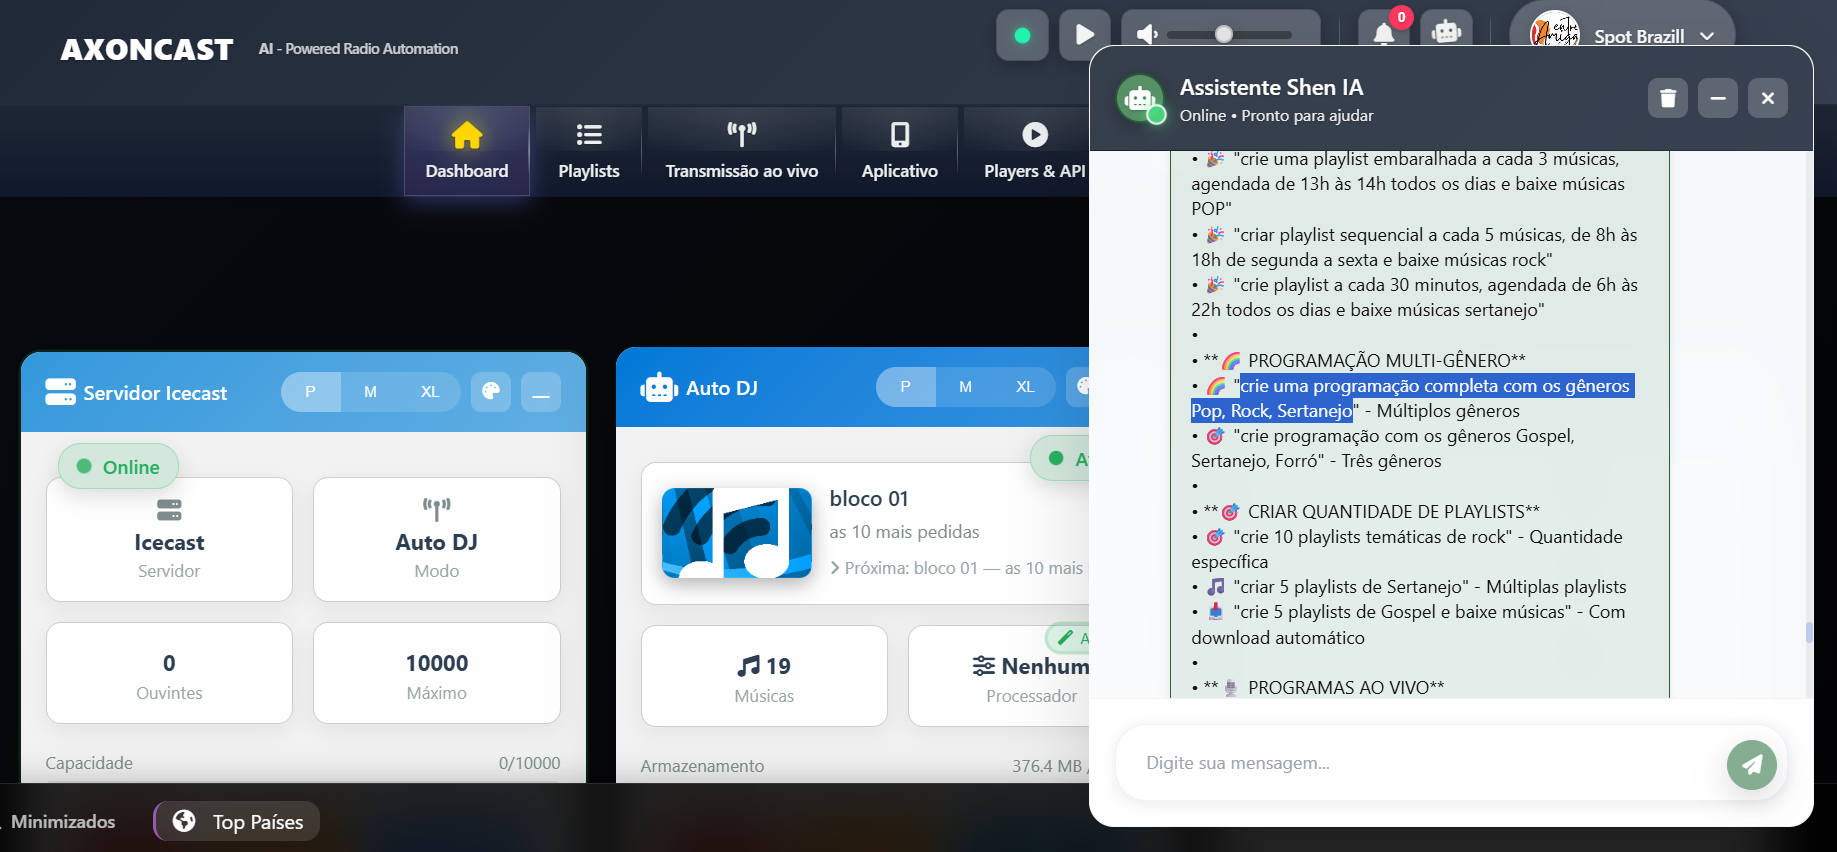This screenshot has width=1837, height=852.
Task: Click the Minimizados label
Action: [x=63, y=822]
